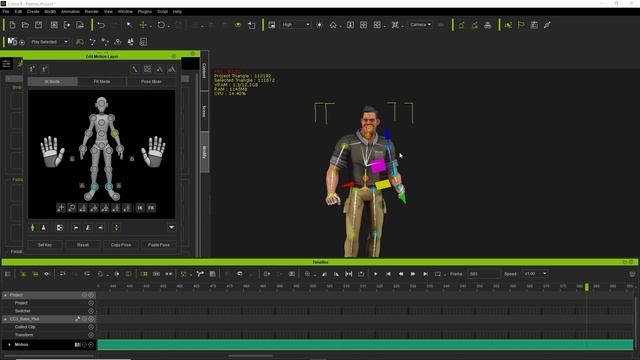Select the green highlighted shoulder joint on dummy

(x=115, y=133)
